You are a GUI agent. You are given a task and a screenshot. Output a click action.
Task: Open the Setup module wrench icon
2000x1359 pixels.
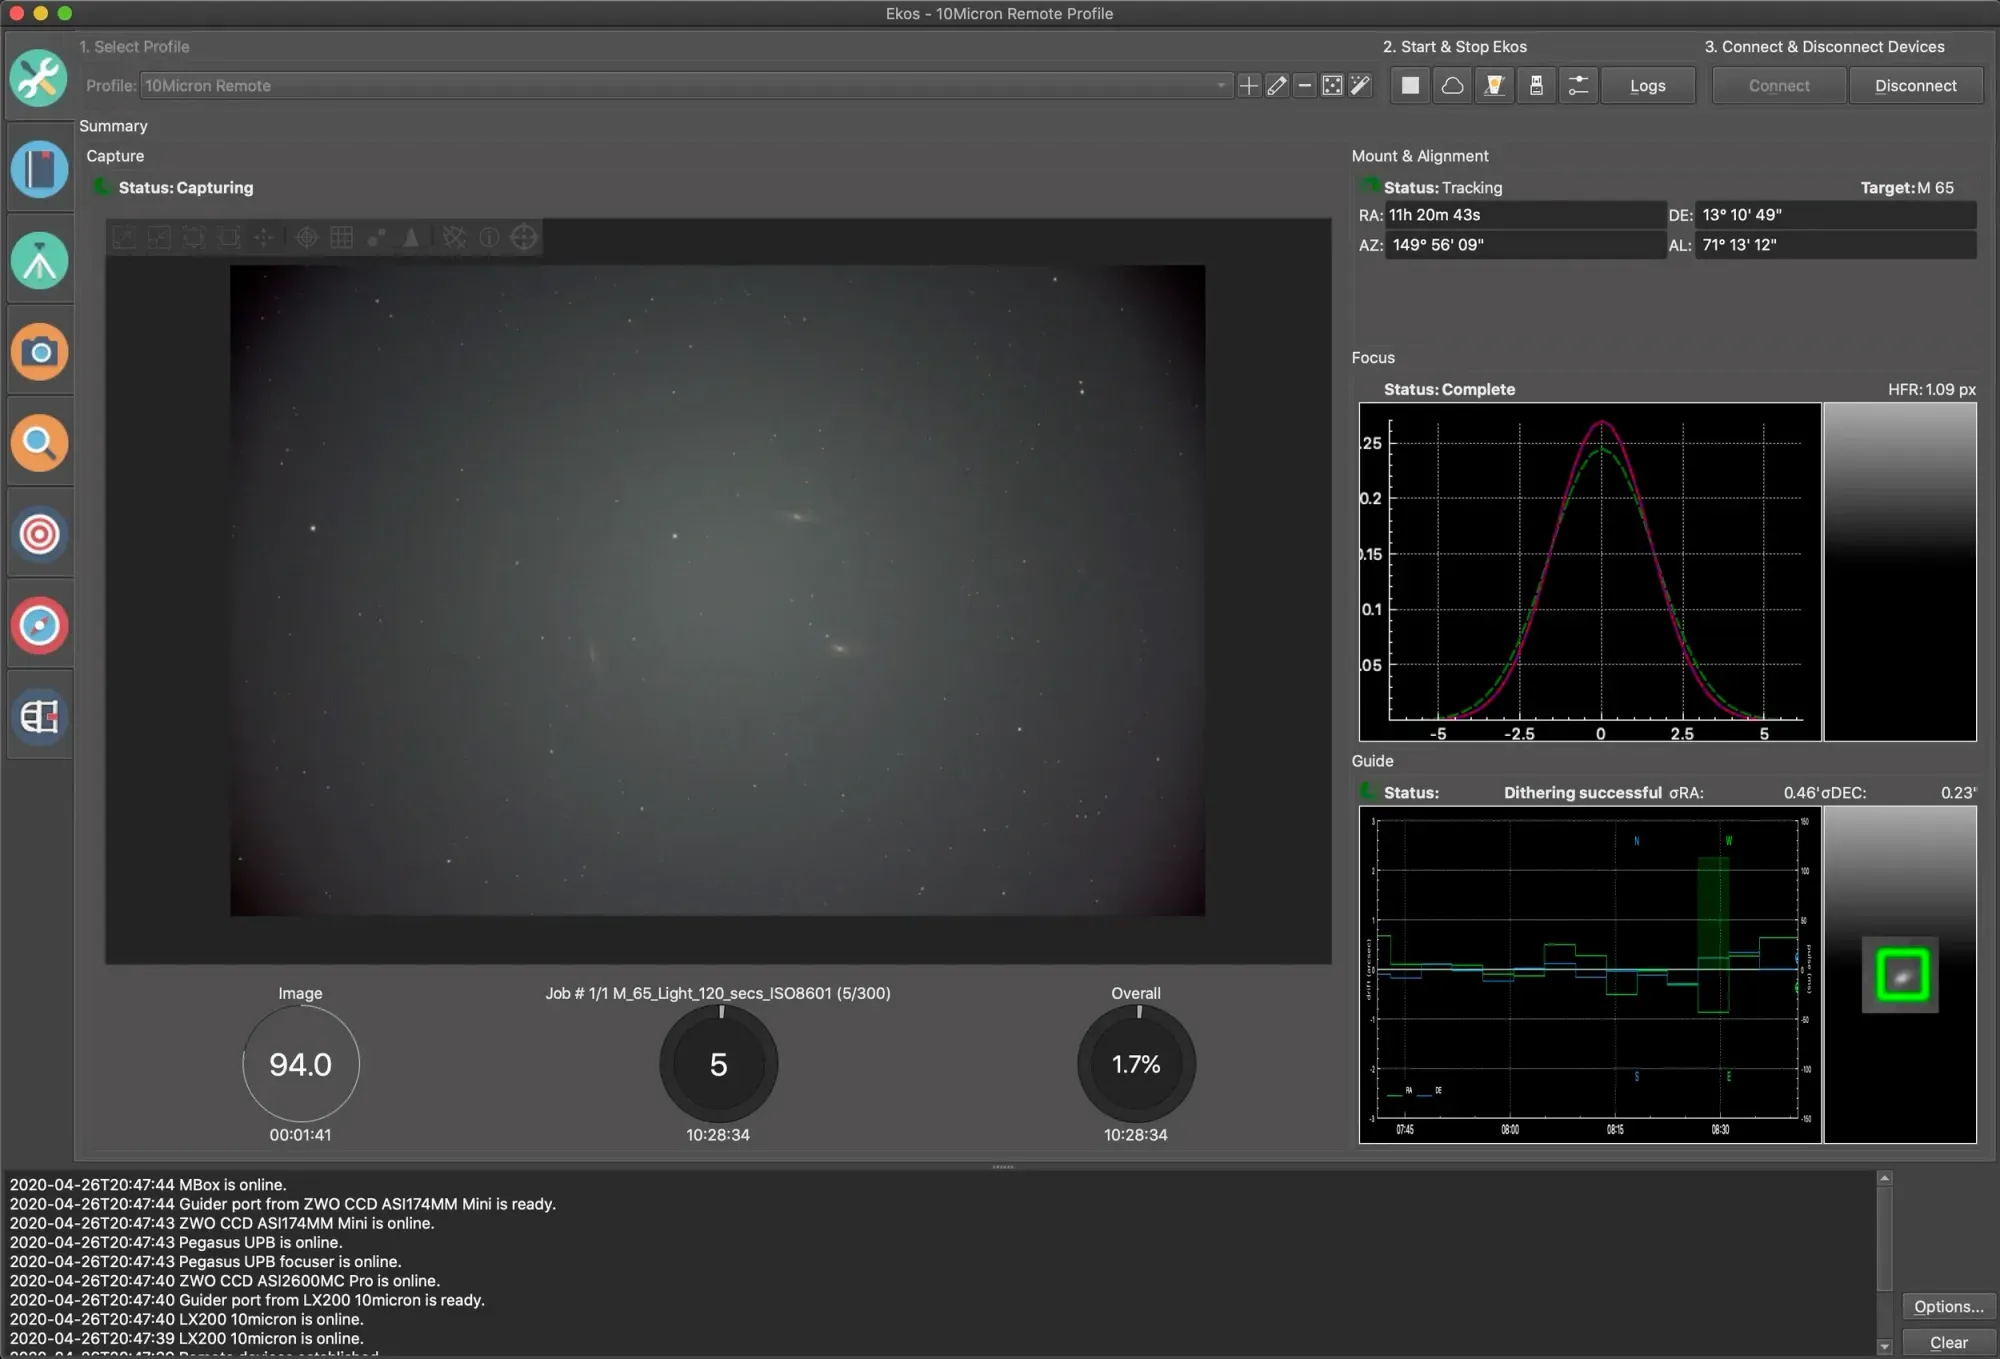click(39, 78)
